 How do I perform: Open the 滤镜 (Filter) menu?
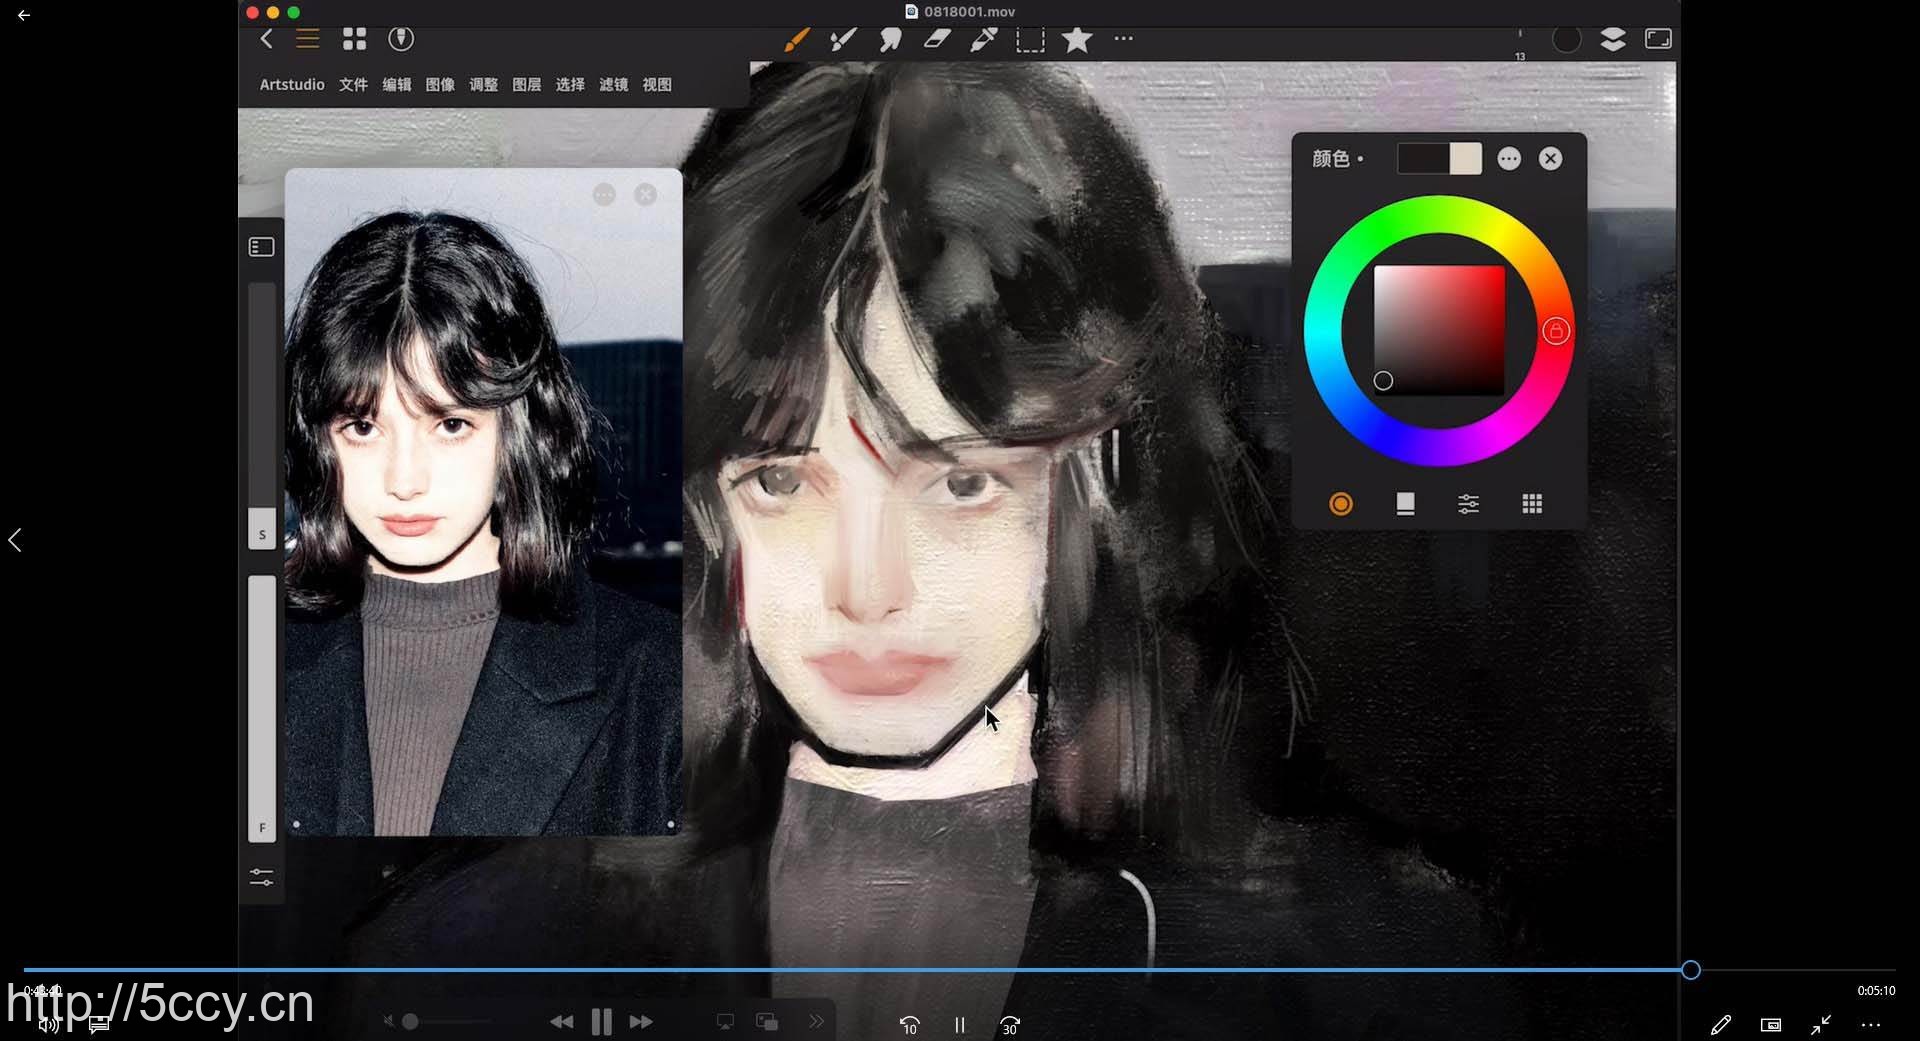pyautogui.click(x=613, y=85)
